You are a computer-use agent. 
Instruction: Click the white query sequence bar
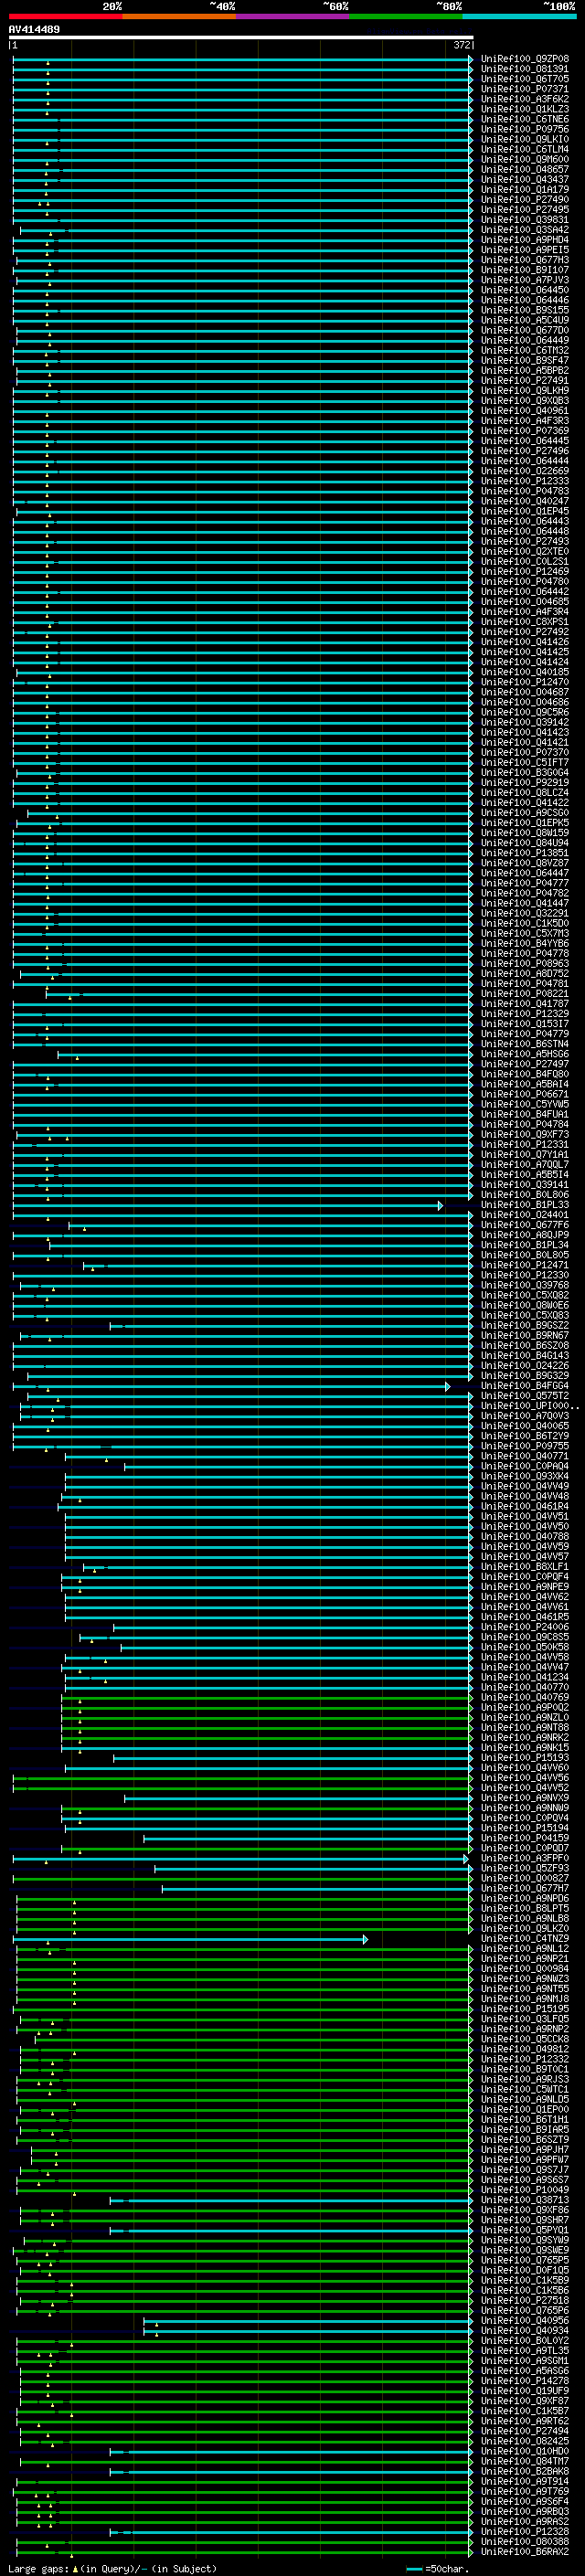click(241, 37)
